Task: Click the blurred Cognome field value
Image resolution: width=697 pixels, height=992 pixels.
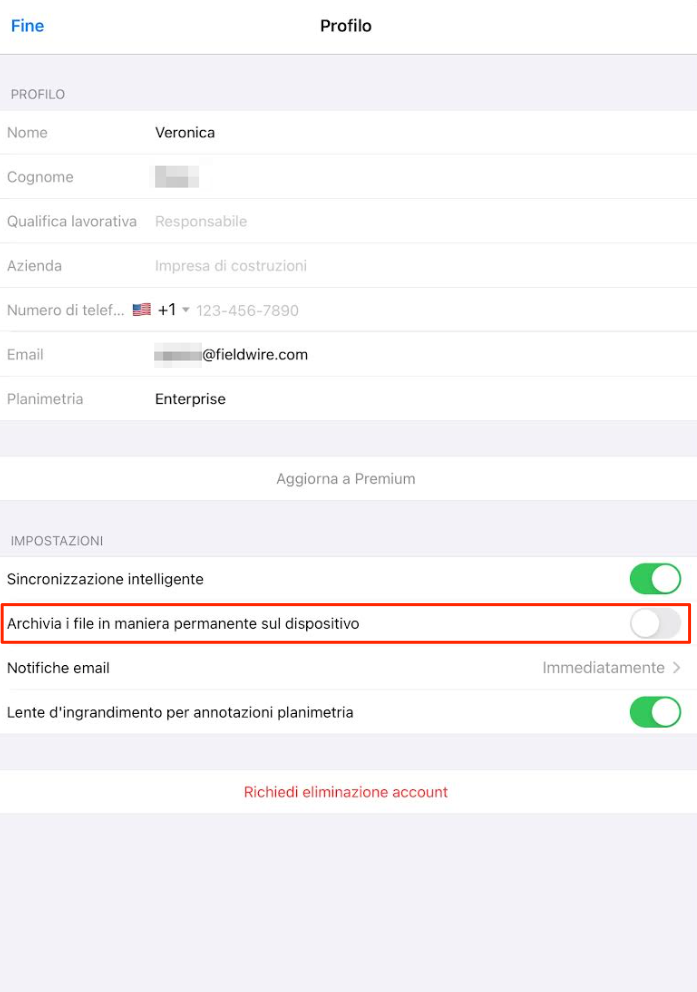Action: [177, 177]
